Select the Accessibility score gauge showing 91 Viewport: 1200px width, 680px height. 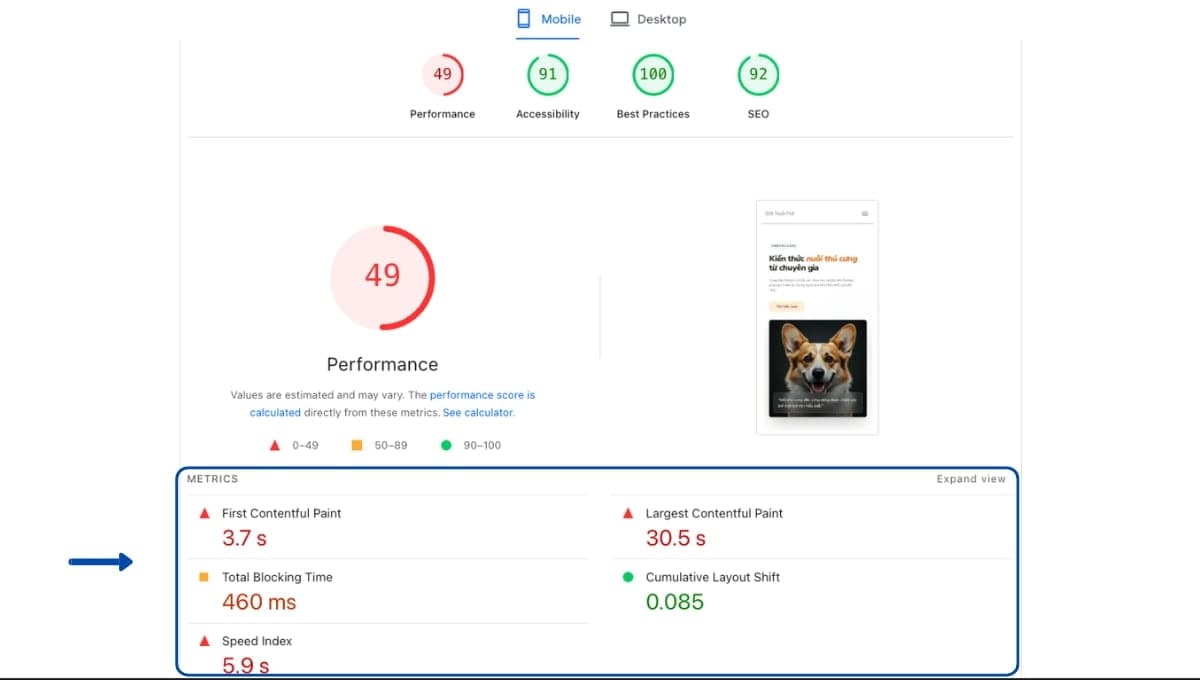[548, 74]
